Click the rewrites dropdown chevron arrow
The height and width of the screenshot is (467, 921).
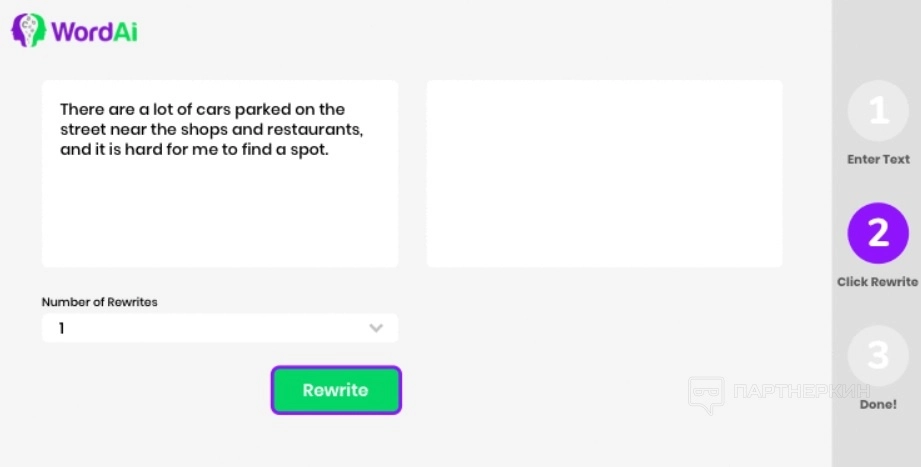(376, 328)
